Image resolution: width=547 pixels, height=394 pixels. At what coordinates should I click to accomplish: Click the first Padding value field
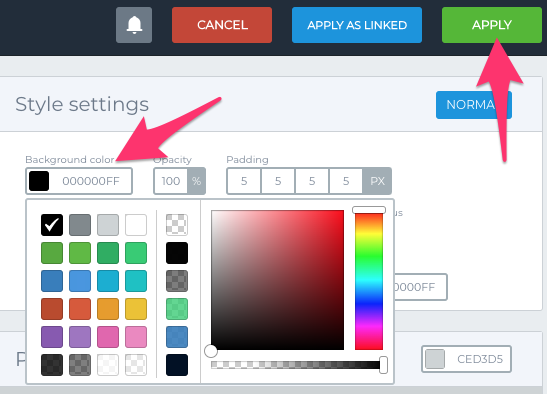point(244,181)
